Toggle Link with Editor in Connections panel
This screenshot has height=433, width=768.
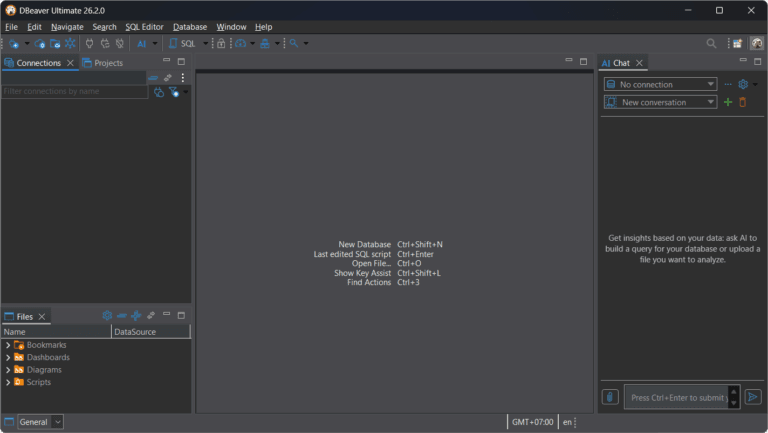[168, 78]
